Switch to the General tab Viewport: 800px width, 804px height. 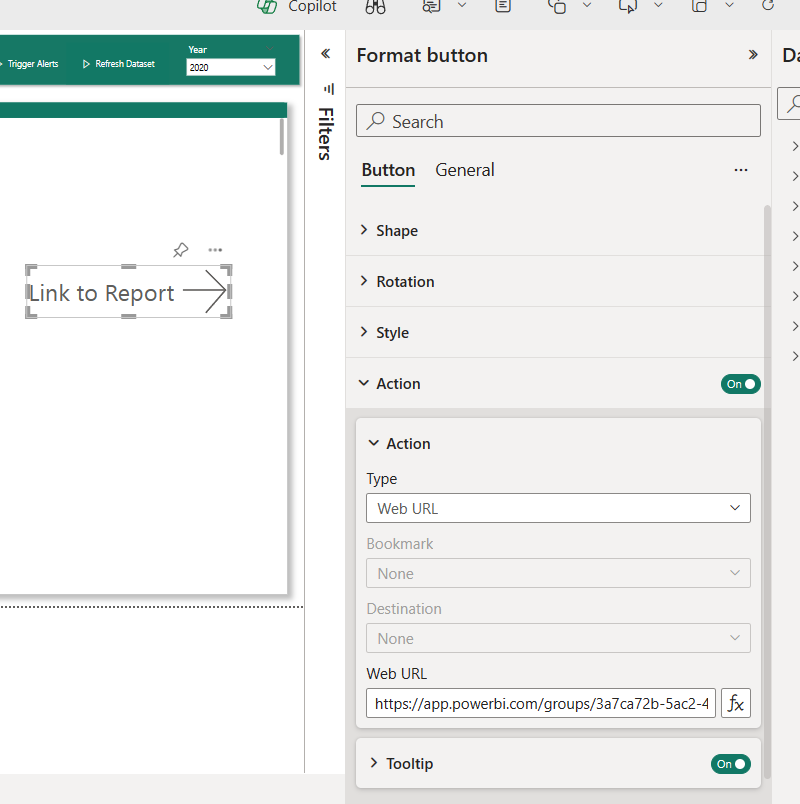tap(464, 170)
